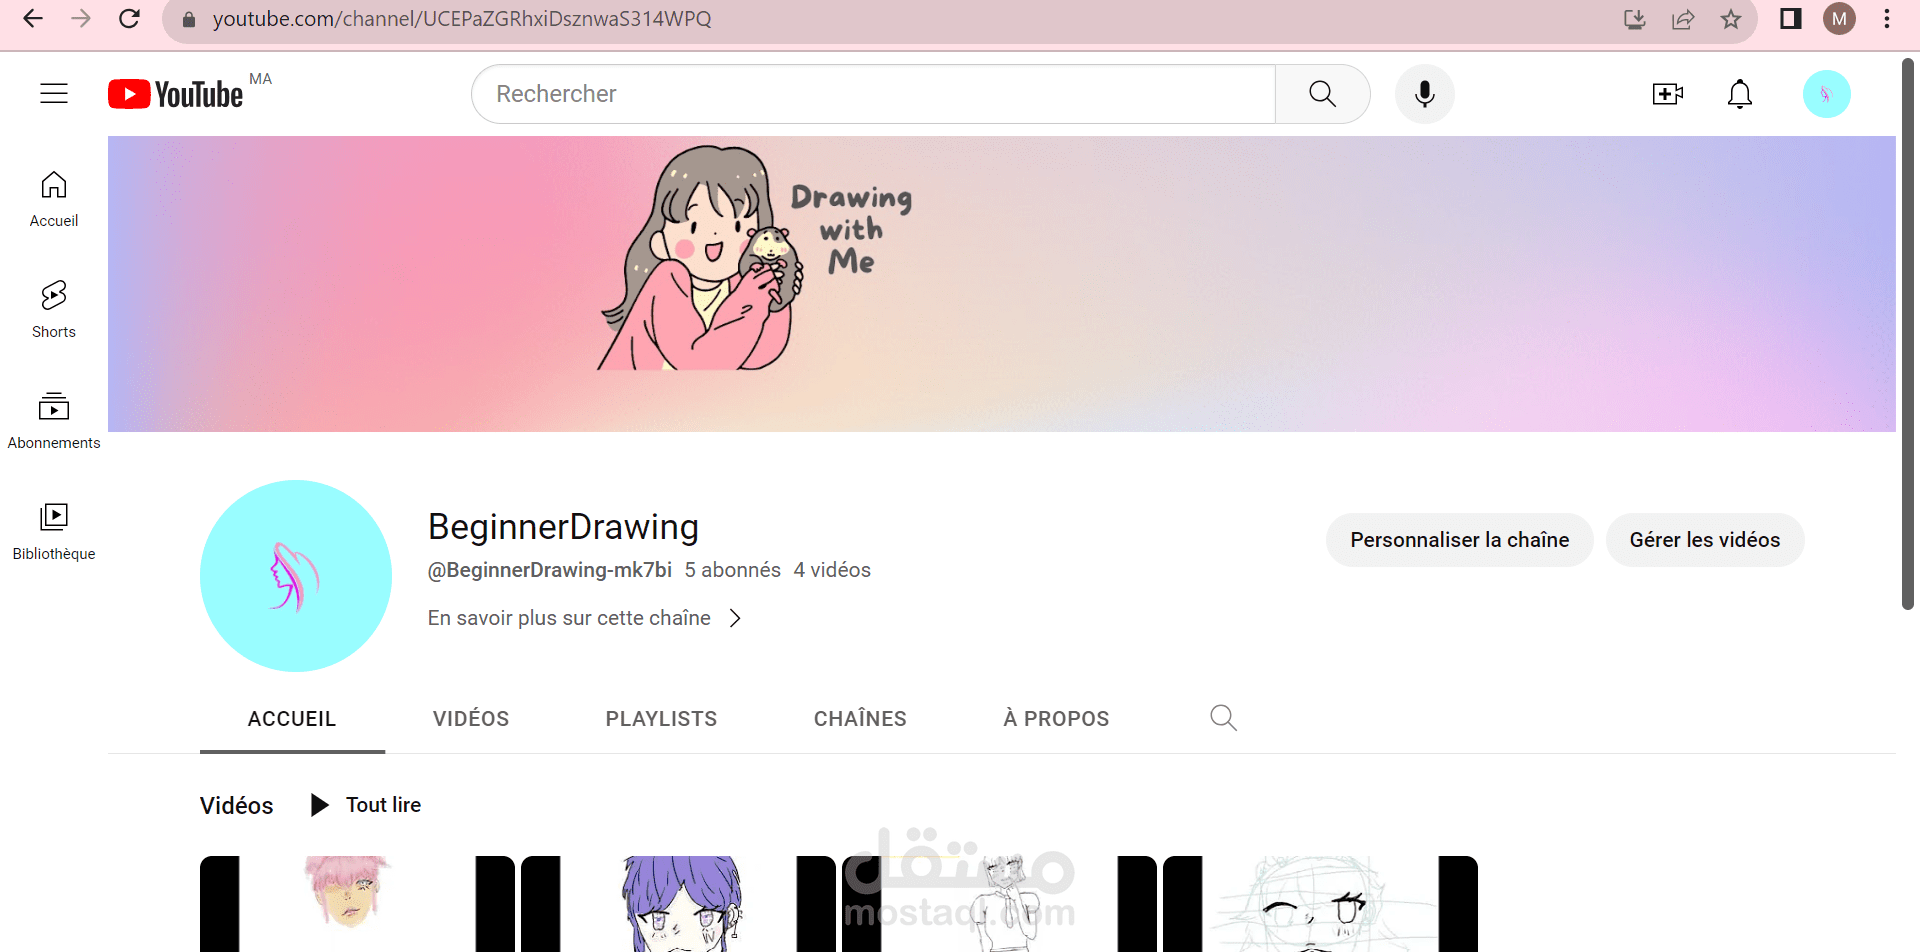Viewport: 1920px width, 952px height.
Task: Open the Create video icon
Action: (x=1667, y=94)
